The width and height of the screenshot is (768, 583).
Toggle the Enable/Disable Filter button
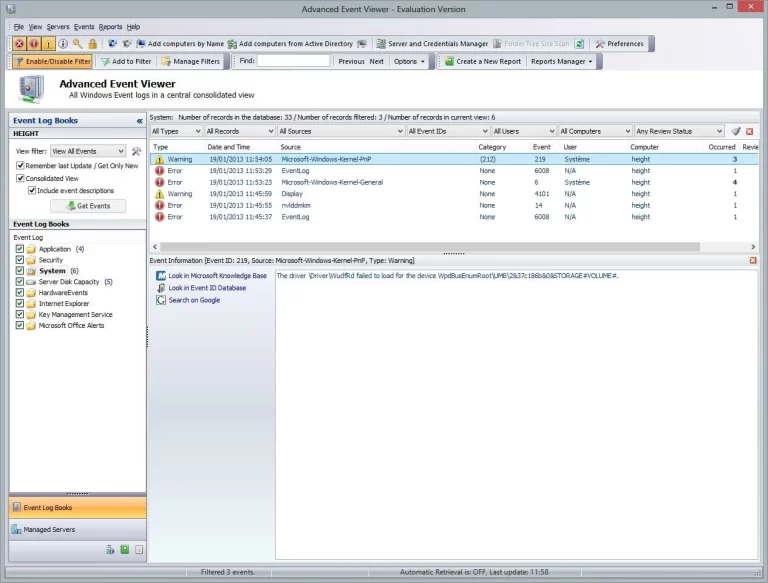(52, 61)
